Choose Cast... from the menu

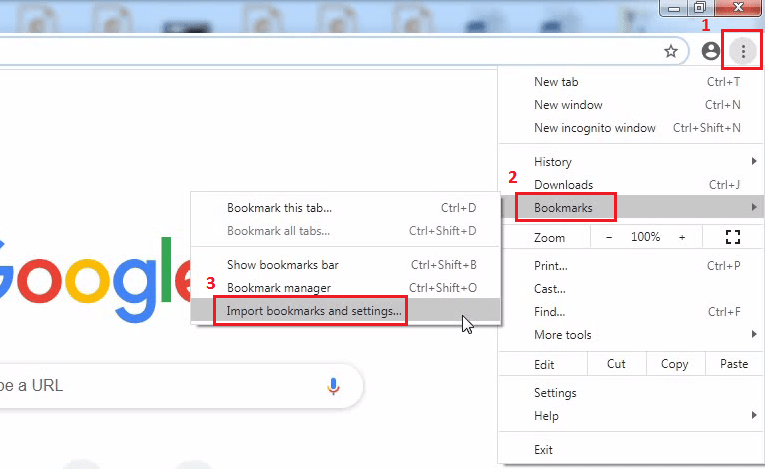(x=632, y=289)
